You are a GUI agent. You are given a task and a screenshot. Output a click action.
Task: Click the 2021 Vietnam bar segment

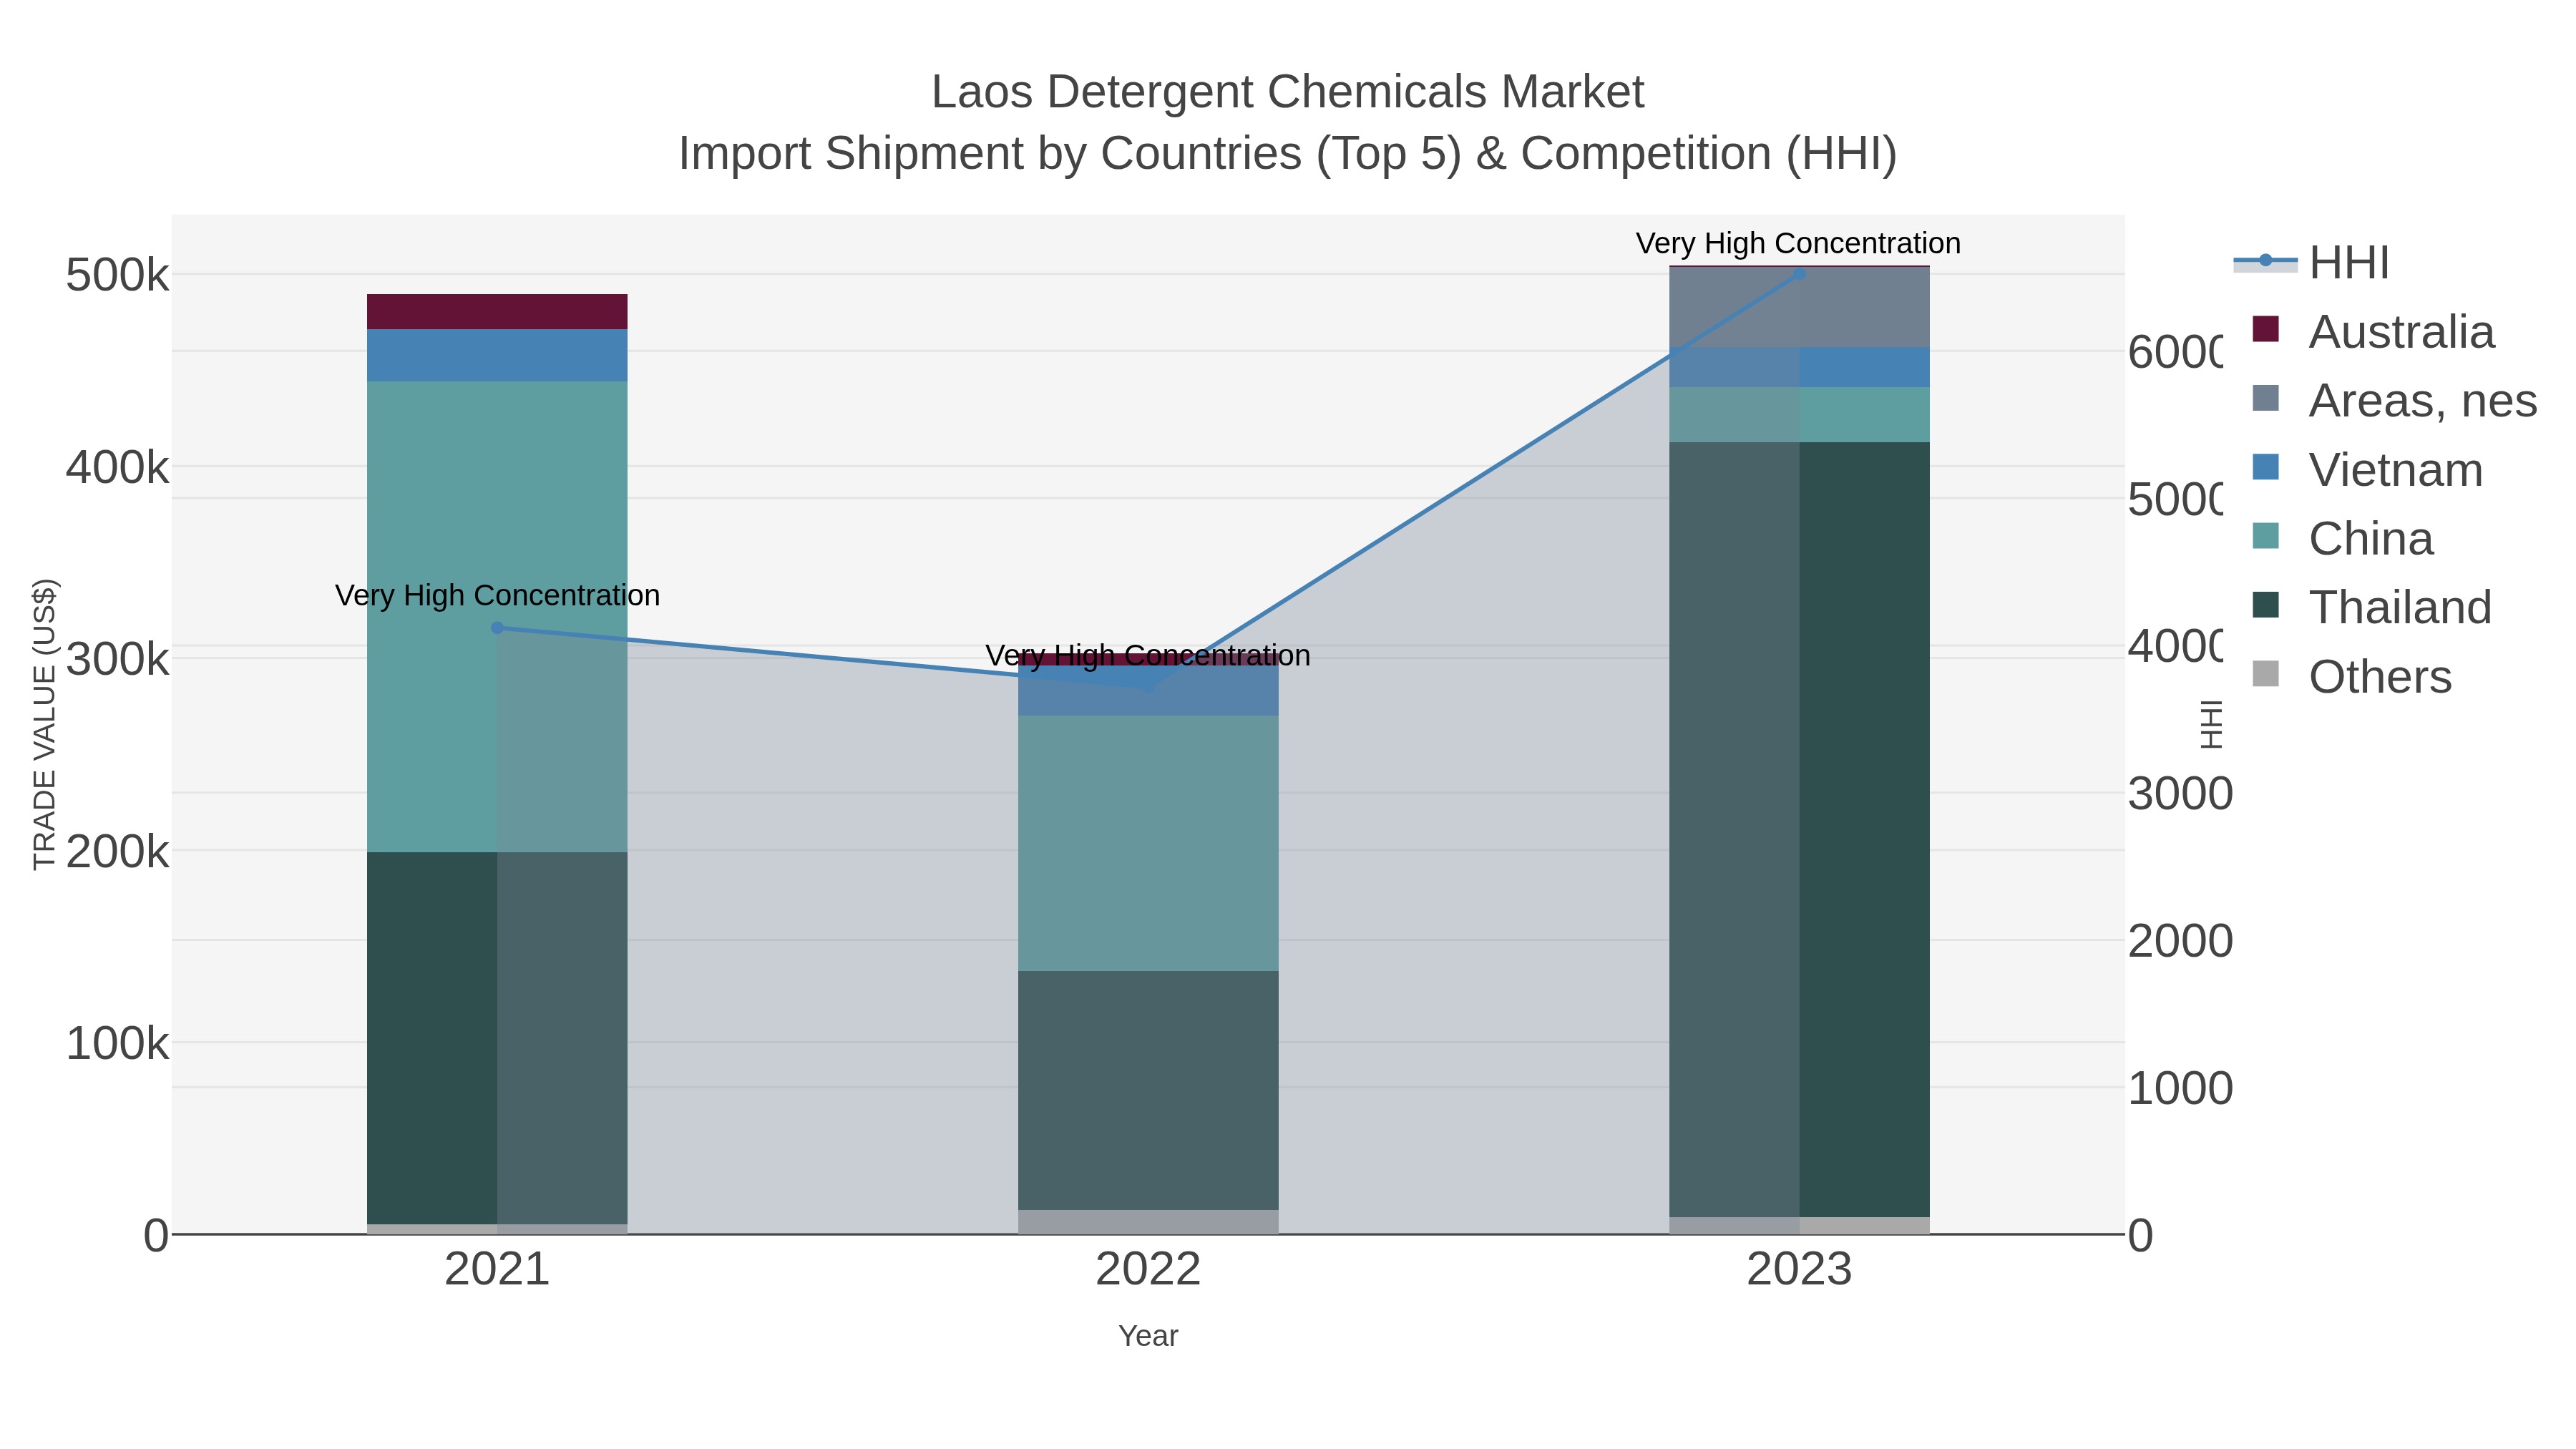[x=497, y=356]
